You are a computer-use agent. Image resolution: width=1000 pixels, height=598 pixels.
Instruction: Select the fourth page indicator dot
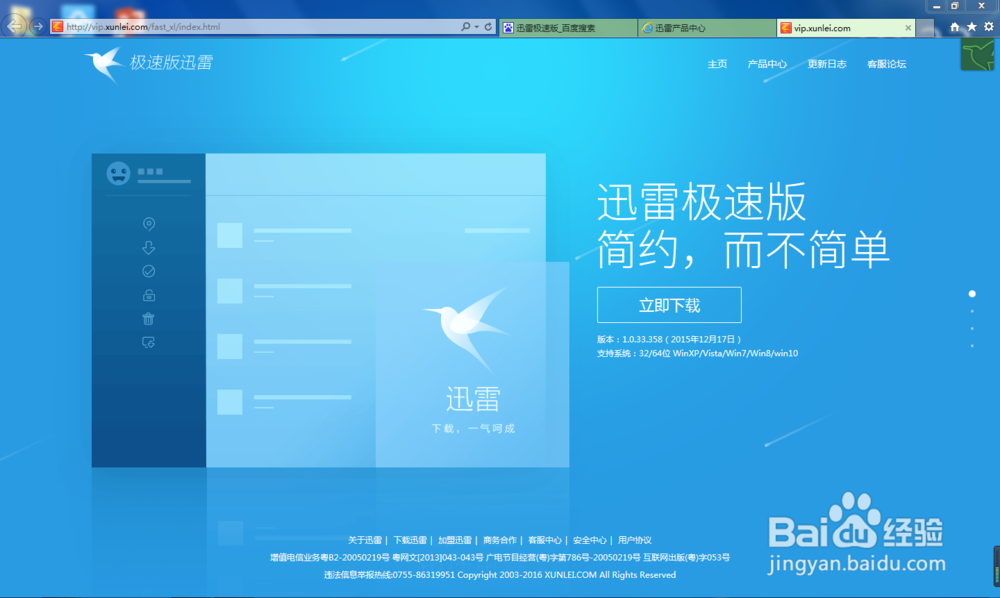tap(972, 346)
